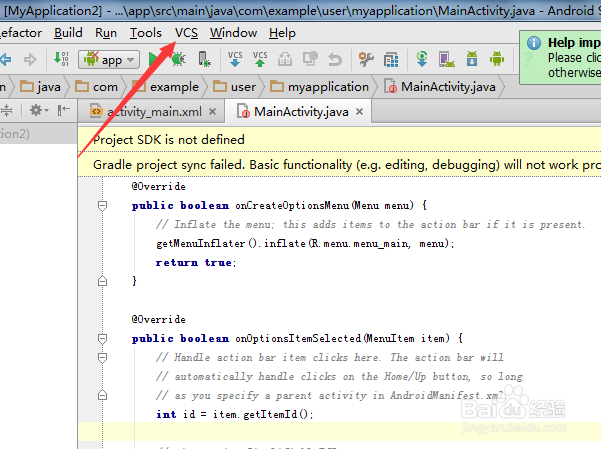Screen dimensions: 601x449
Task: Click the Forward navigation arrow
Action: tap(30, 59)
